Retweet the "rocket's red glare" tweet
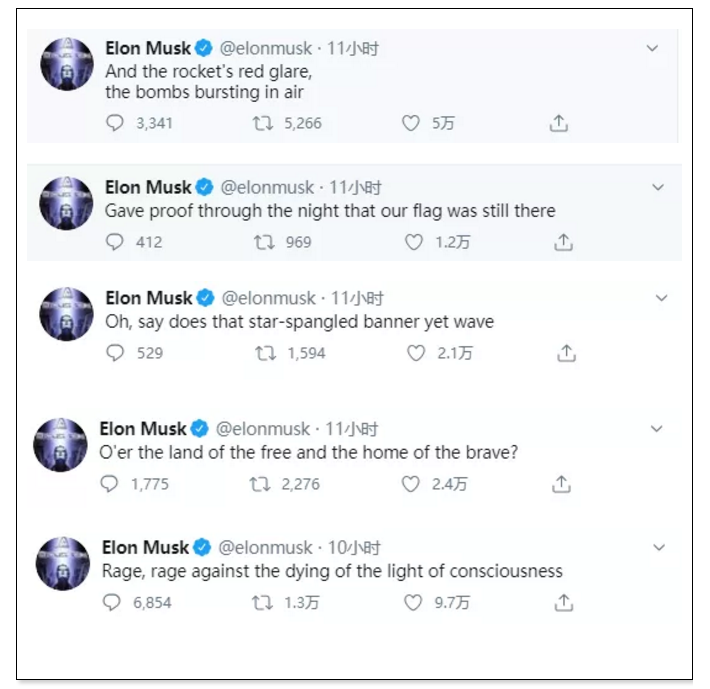710x689 pixels. pyautogui.click(x=262, y=124)
